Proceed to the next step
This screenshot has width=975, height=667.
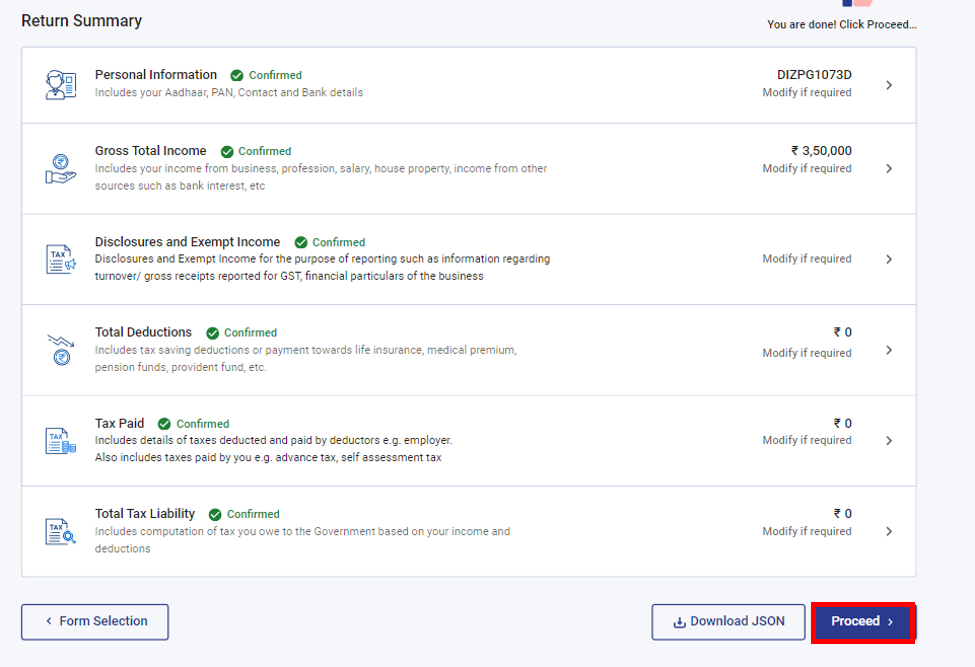pos(863,622)
